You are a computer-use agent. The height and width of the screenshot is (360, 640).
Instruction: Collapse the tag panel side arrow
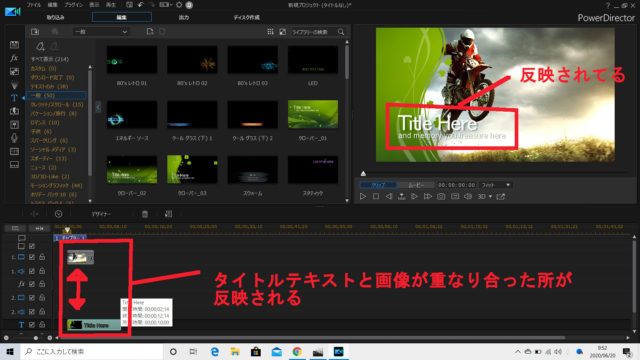tap(98, 107)
